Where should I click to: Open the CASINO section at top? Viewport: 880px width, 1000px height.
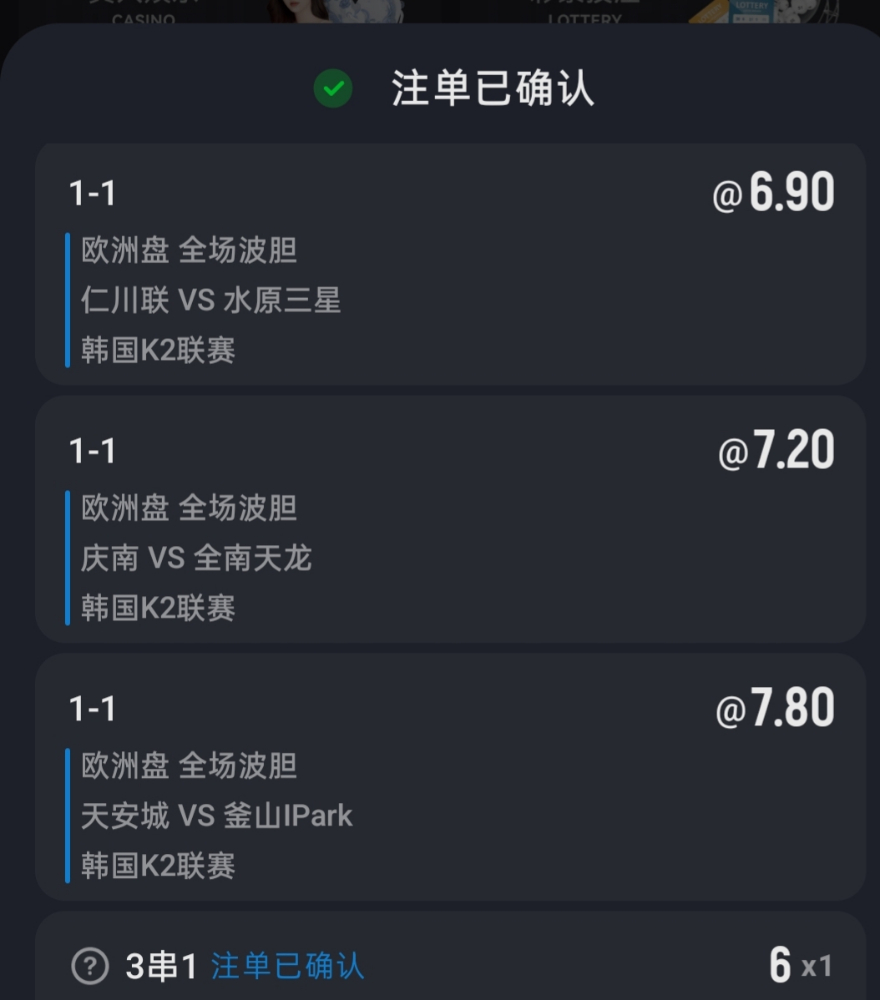[143, 14]
